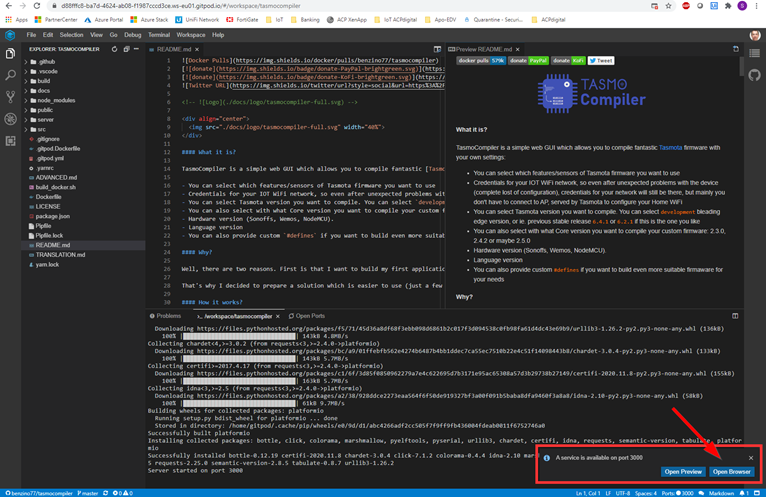
Task: Dismiss the port 3000 notification
Action: [751, 458]
